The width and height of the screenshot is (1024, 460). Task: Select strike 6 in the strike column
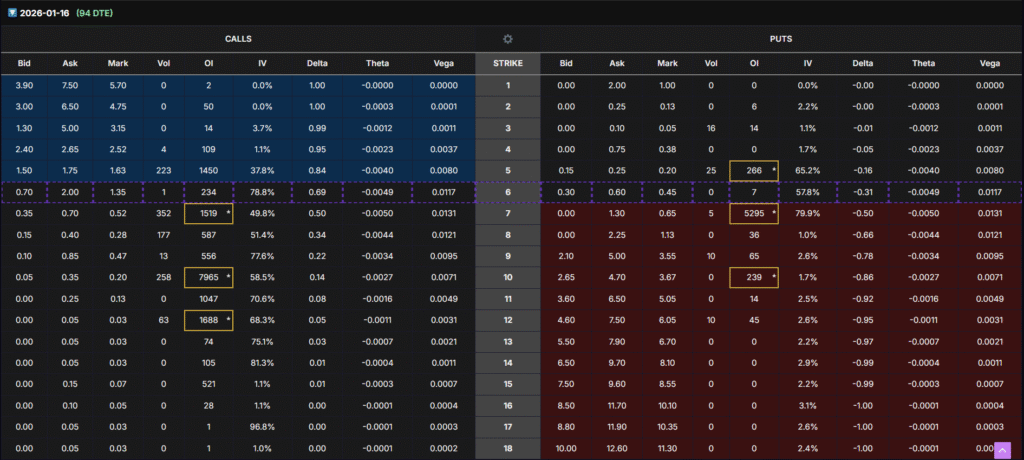508,192
